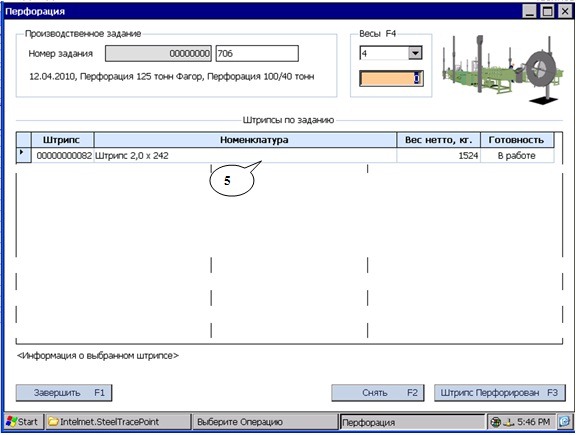Switch to Выберите Операцию taskbar window
This screenshot has width=576, height=435.
(x=264, y=421)
